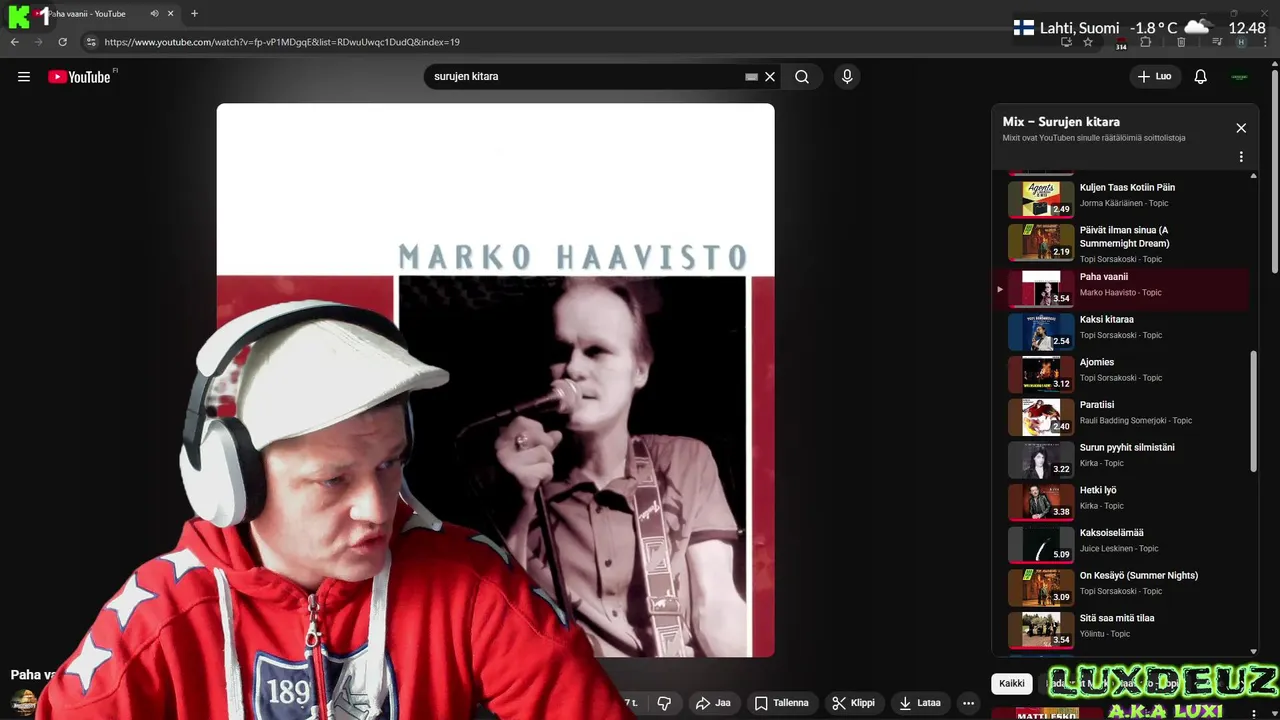Image resolution: width=1280 pixels, height=720 pixels.
Task: Start voice search with the microphone
Action: pos(847,77)
